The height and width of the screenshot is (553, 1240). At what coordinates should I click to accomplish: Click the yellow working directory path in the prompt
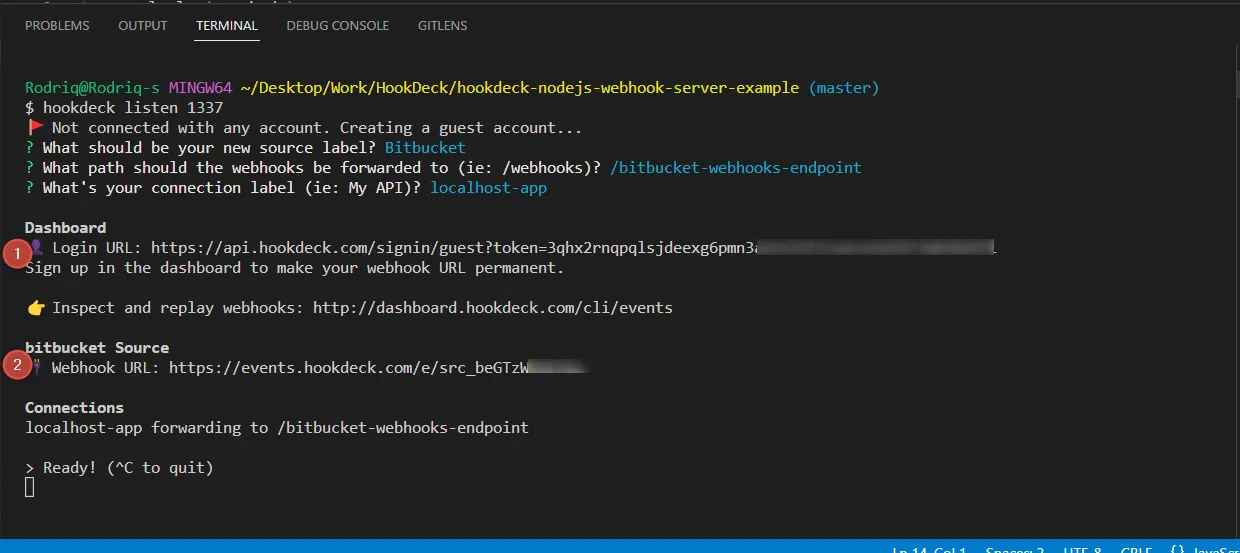tap(520, 88)
